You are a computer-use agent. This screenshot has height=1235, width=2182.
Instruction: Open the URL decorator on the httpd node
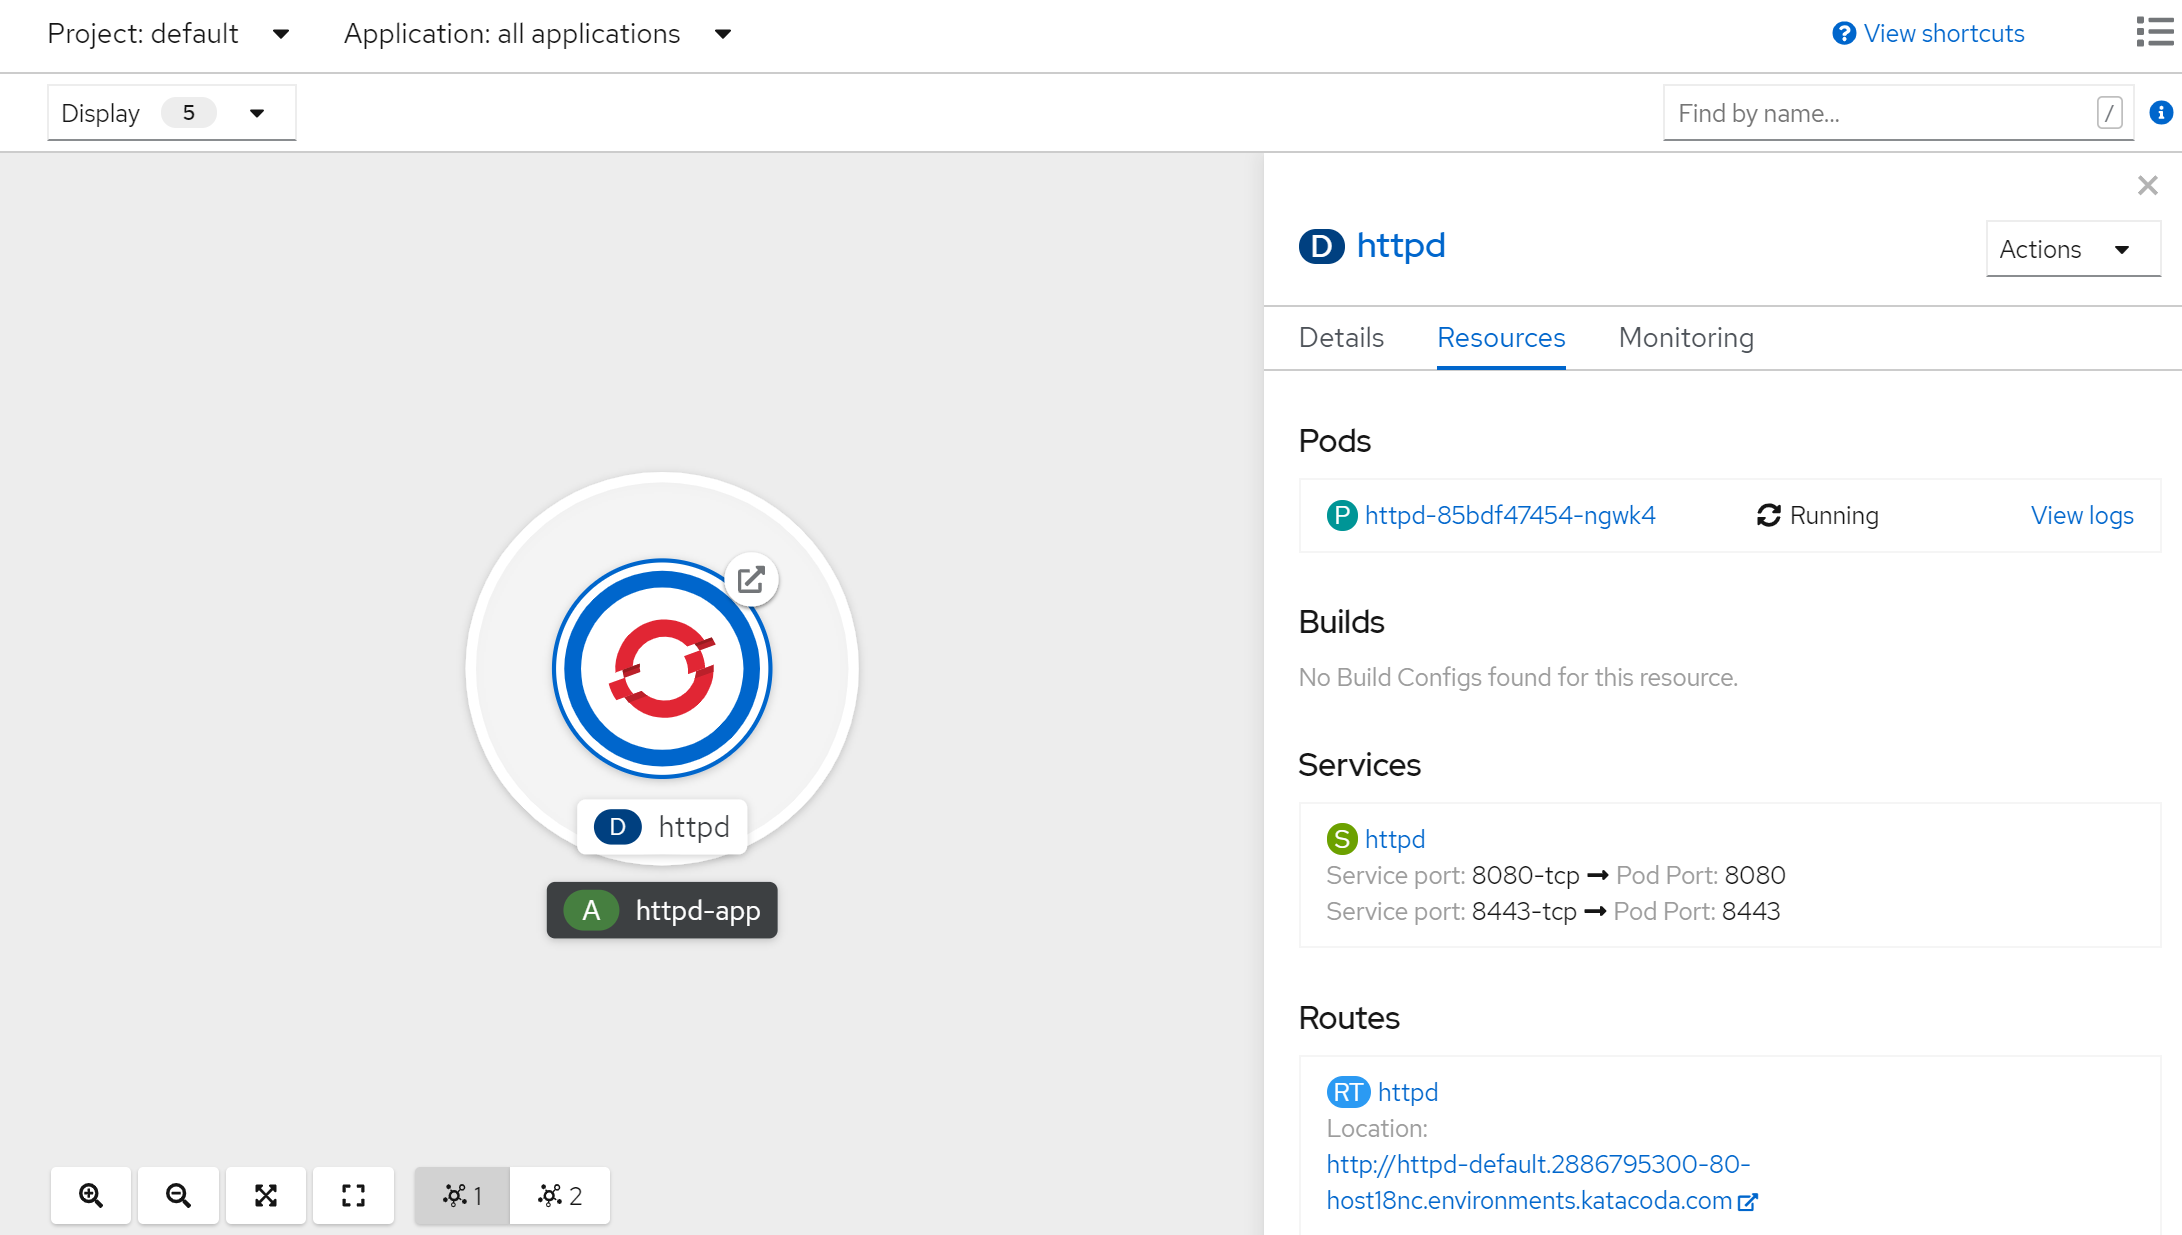[752, 579]
